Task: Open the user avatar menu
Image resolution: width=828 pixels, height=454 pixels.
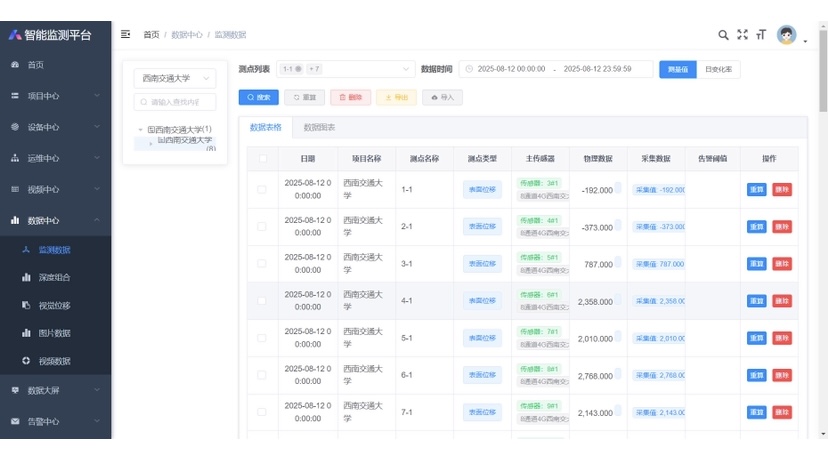Action: [x=787, y=35]
